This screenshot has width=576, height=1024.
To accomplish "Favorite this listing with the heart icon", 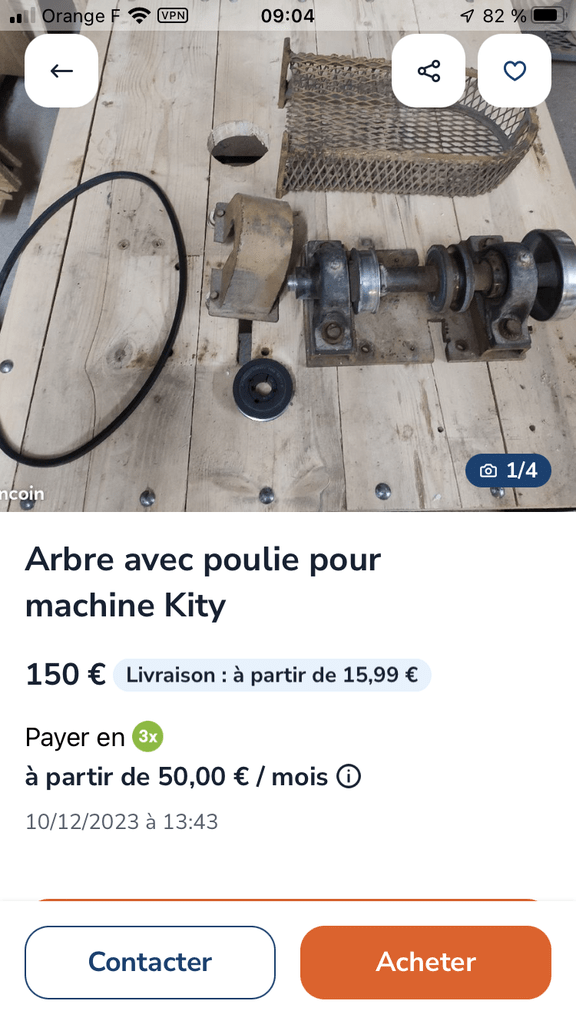I will pos(515,71).
